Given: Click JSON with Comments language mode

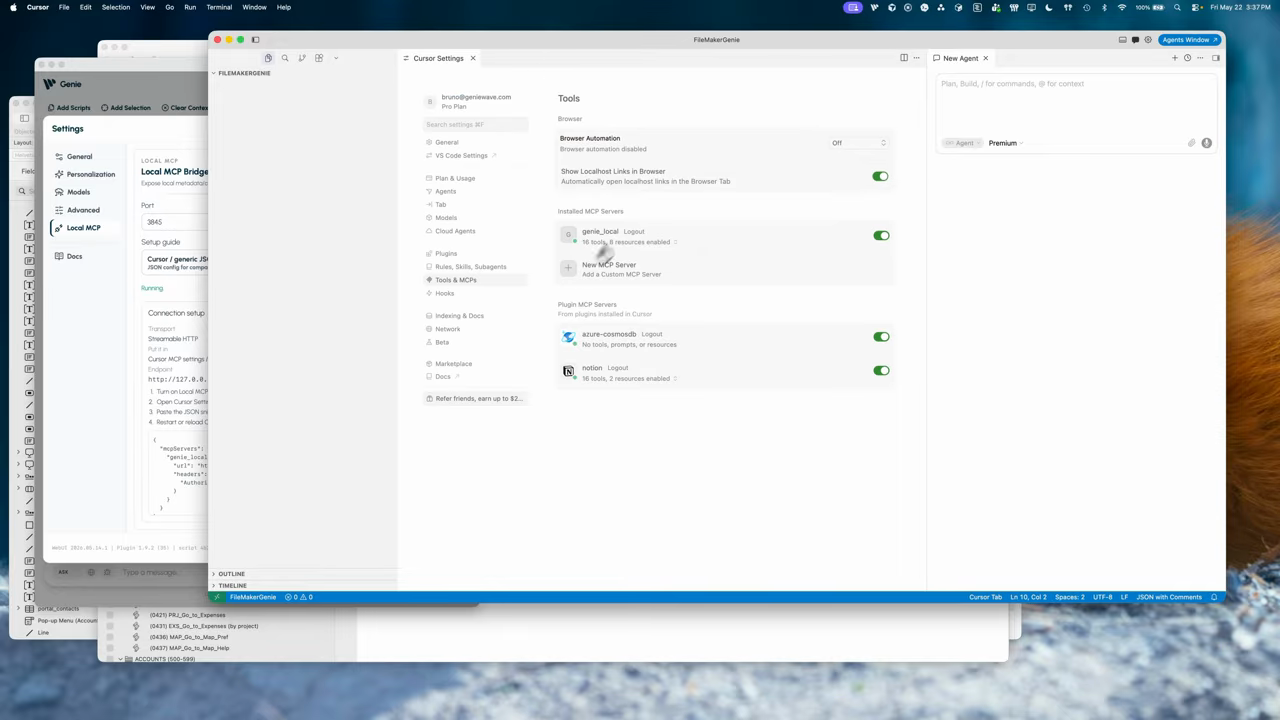Looking at the screenshot, I should (x=1169, y=597).
